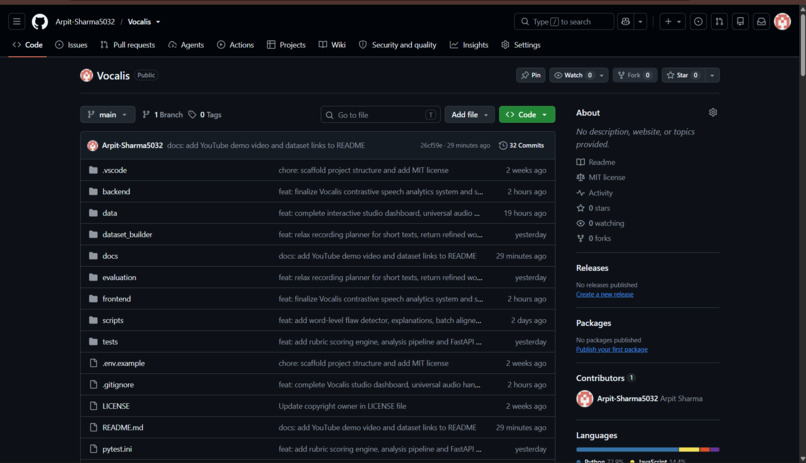Open the Insights tab
The image size is (806, 463).
(469, 45)
